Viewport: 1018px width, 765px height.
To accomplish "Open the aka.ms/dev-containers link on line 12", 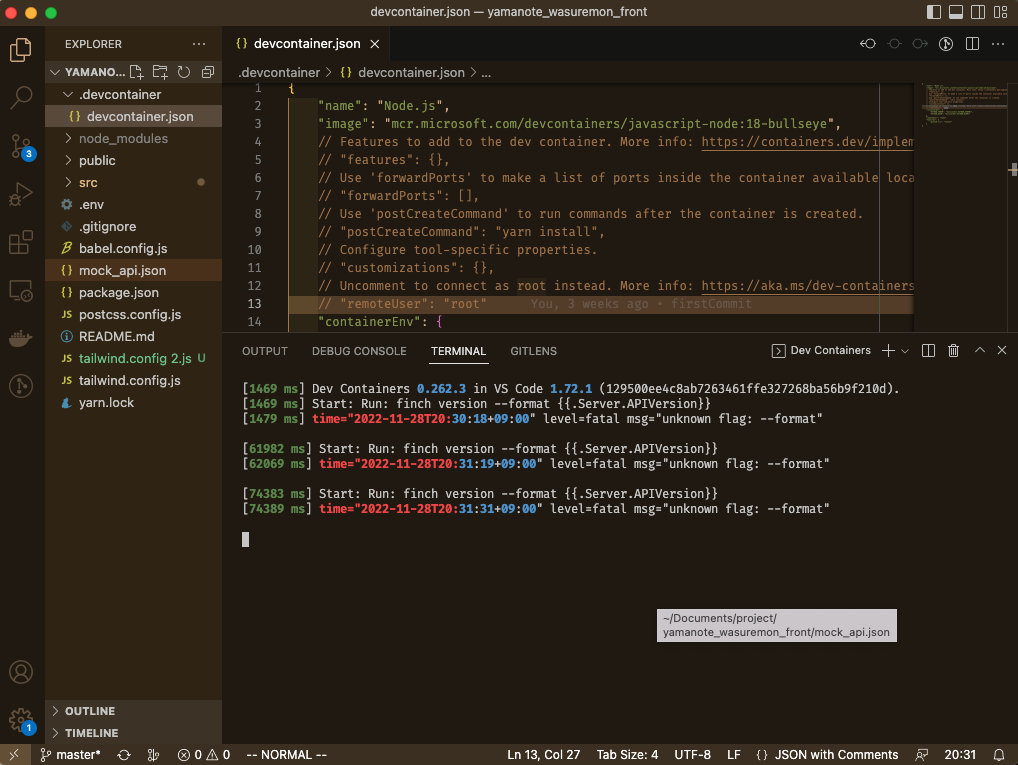I will pos(807,286).
